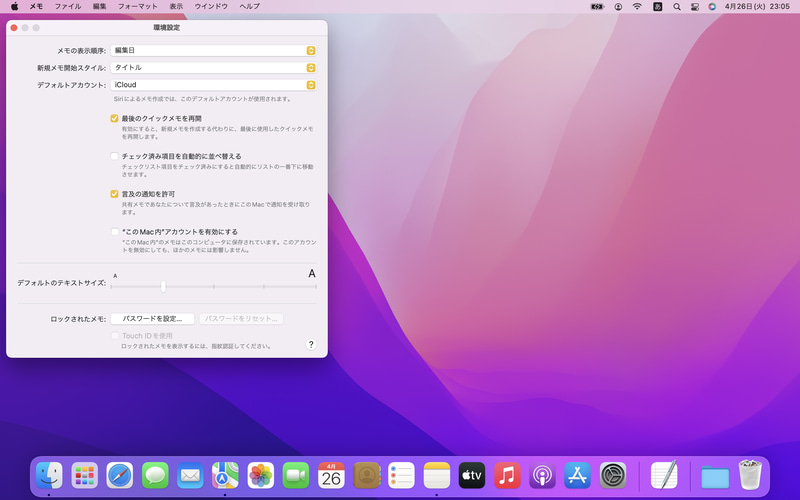Click user account icon in menu bar
Screen dimensions: 800x500
(x=618, y=7)
